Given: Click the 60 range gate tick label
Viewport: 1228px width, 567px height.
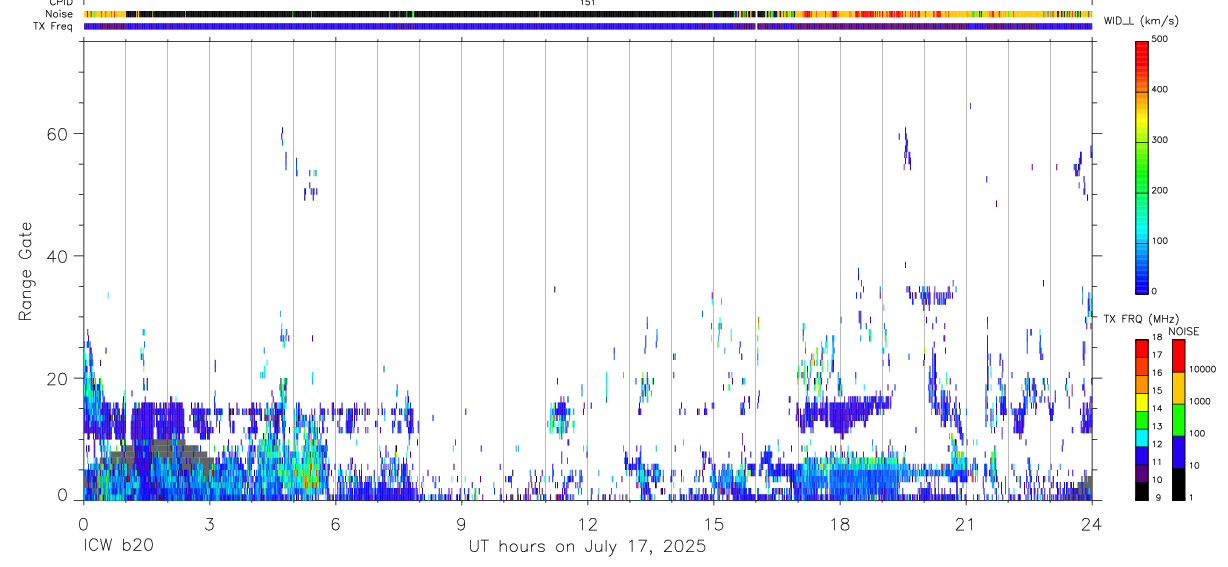Looking at the screenshot, I should point(56,134).
